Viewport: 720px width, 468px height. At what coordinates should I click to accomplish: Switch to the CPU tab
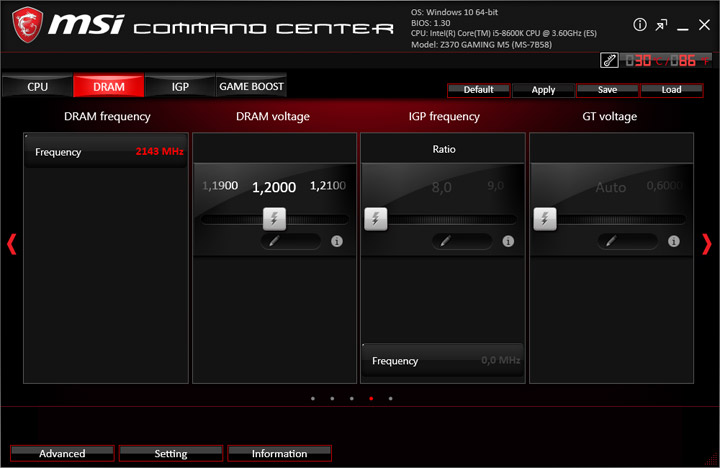tap(37, 86)
